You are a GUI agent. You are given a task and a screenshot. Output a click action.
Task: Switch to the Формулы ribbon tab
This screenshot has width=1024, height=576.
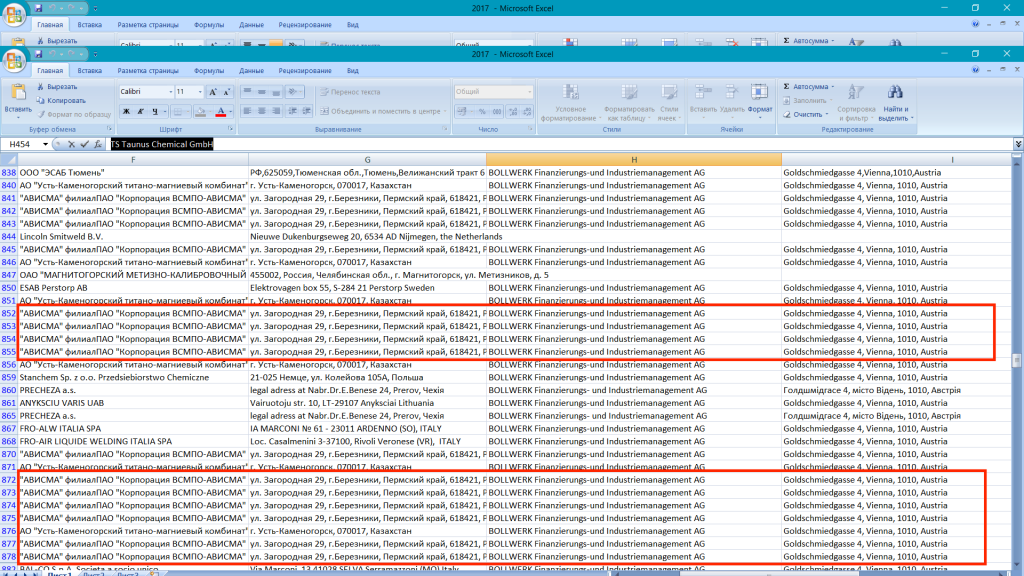pos(209,71)
